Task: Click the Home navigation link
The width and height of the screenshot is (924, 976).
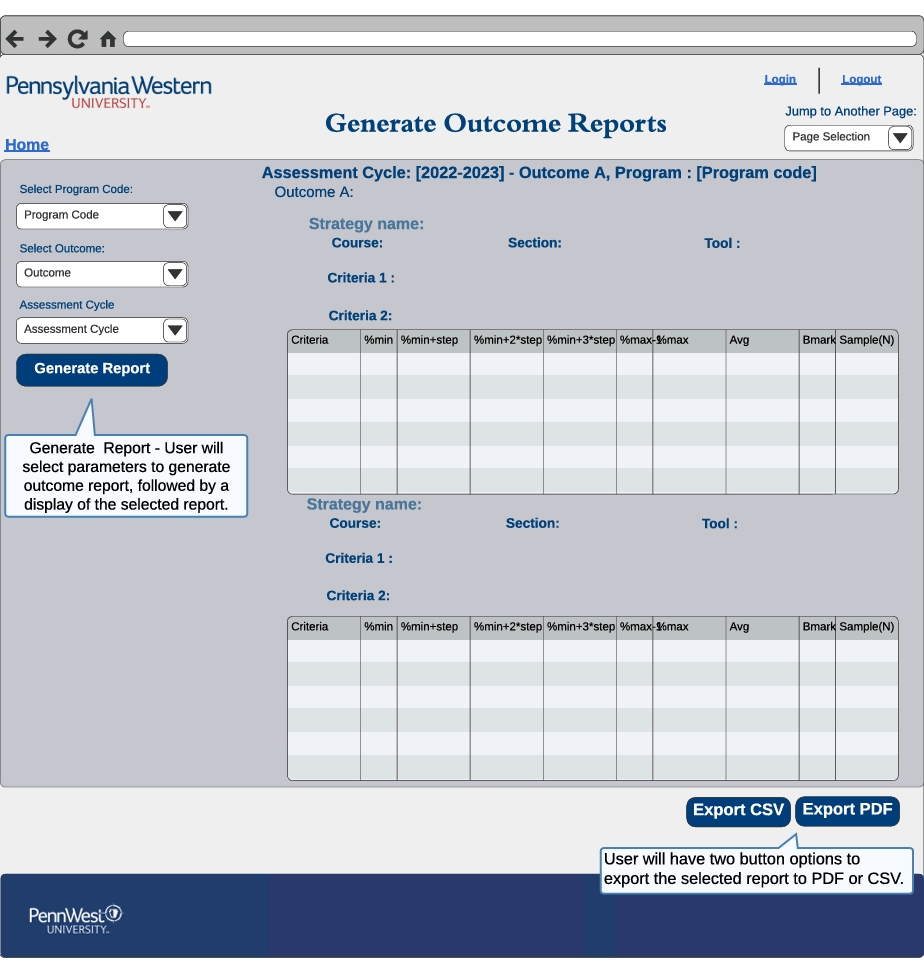Action: (x=26, y=144)
